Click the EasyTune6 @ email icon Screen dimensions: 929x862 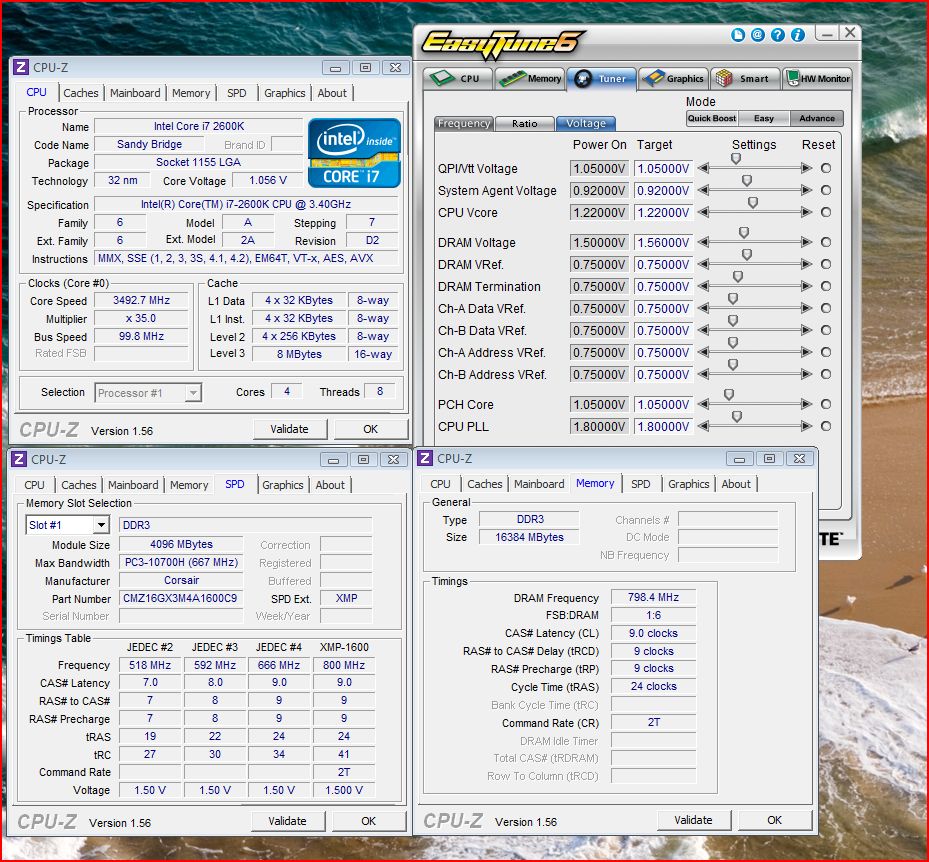[757, 34]
